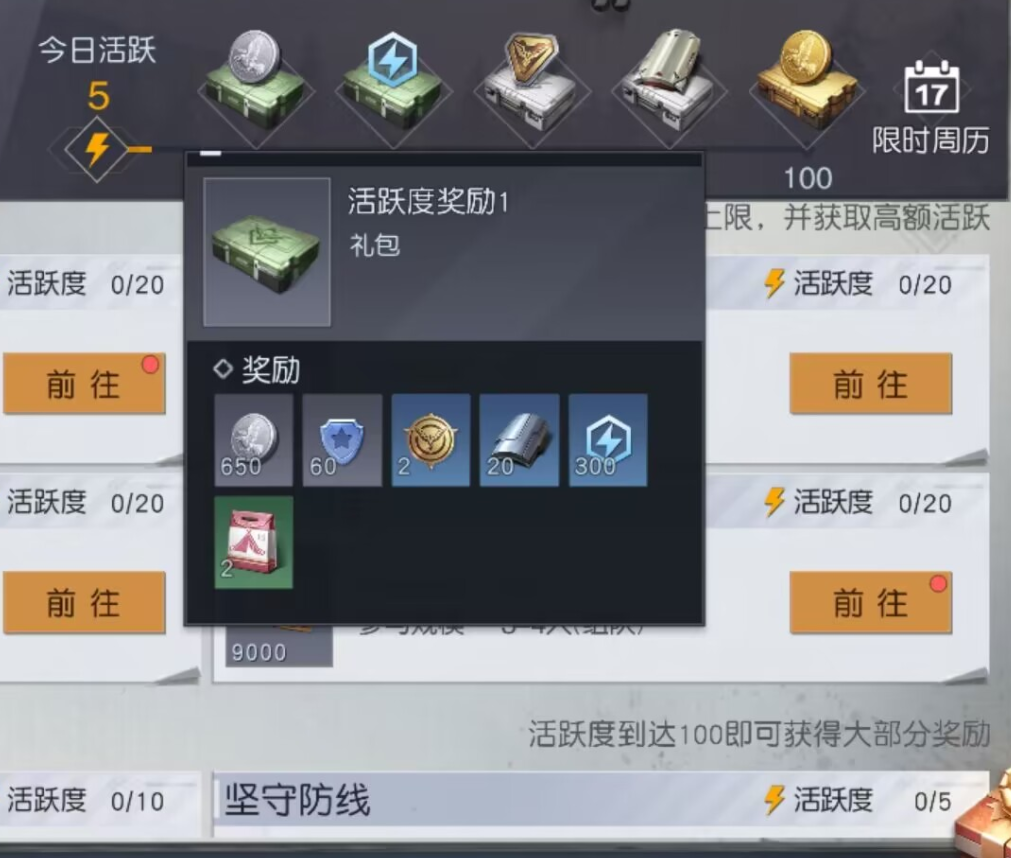Tap the 650 silver coin reward item

pyautogui.click(x=253, y=440)
